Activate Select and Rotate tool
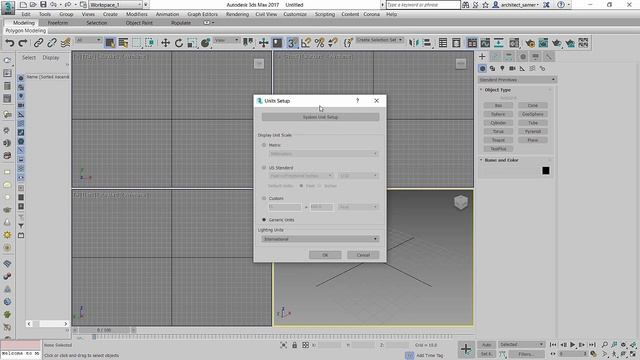Viewport: 640px width, 360px height. (x=179, y=42)
